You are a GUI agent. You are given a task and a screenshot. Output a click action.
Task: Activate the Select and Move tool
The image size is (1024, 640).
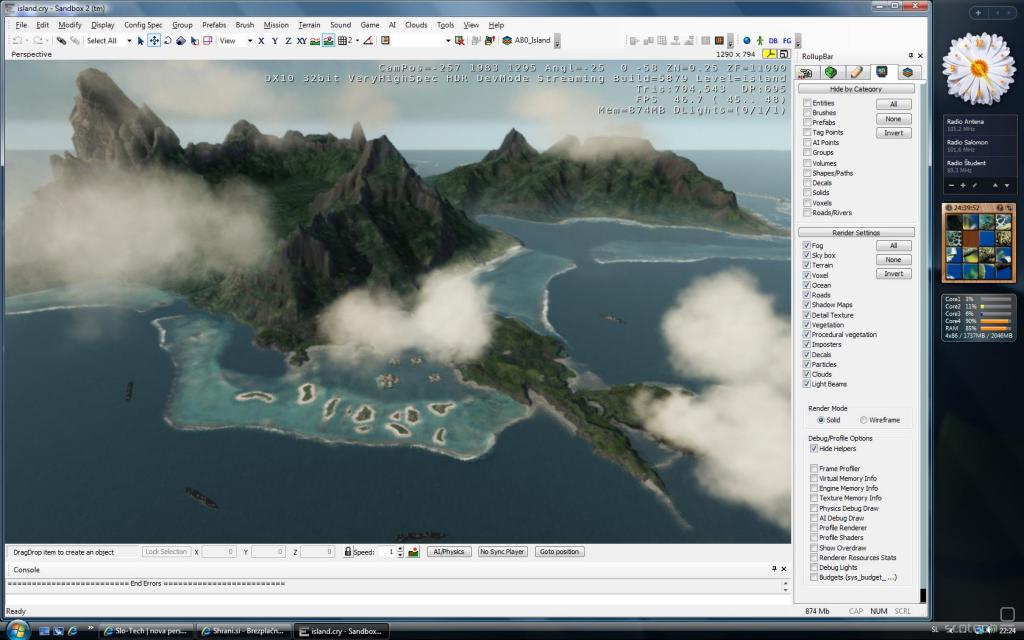[154, 40]
